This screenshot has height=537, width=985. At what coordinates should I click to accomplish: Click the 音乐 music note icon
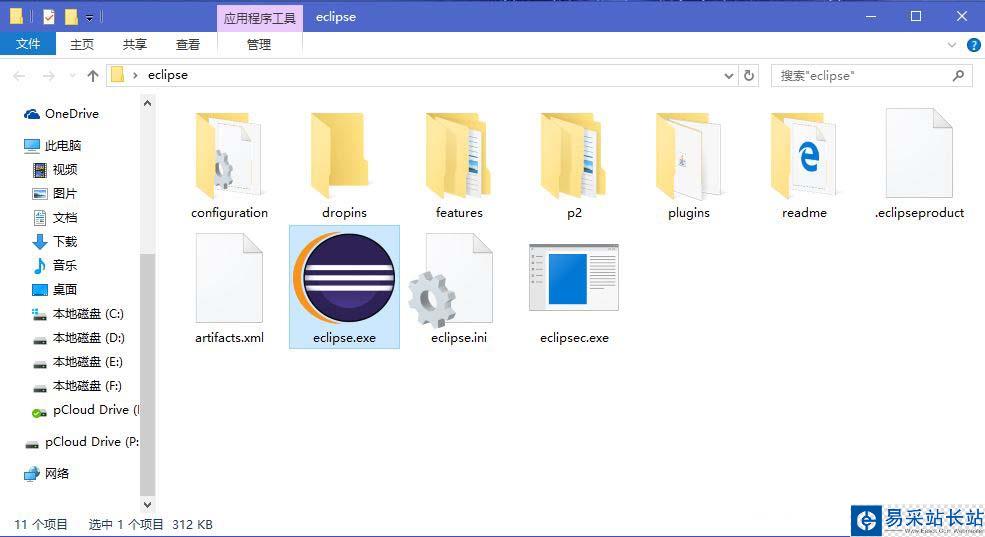pos(40,266)
